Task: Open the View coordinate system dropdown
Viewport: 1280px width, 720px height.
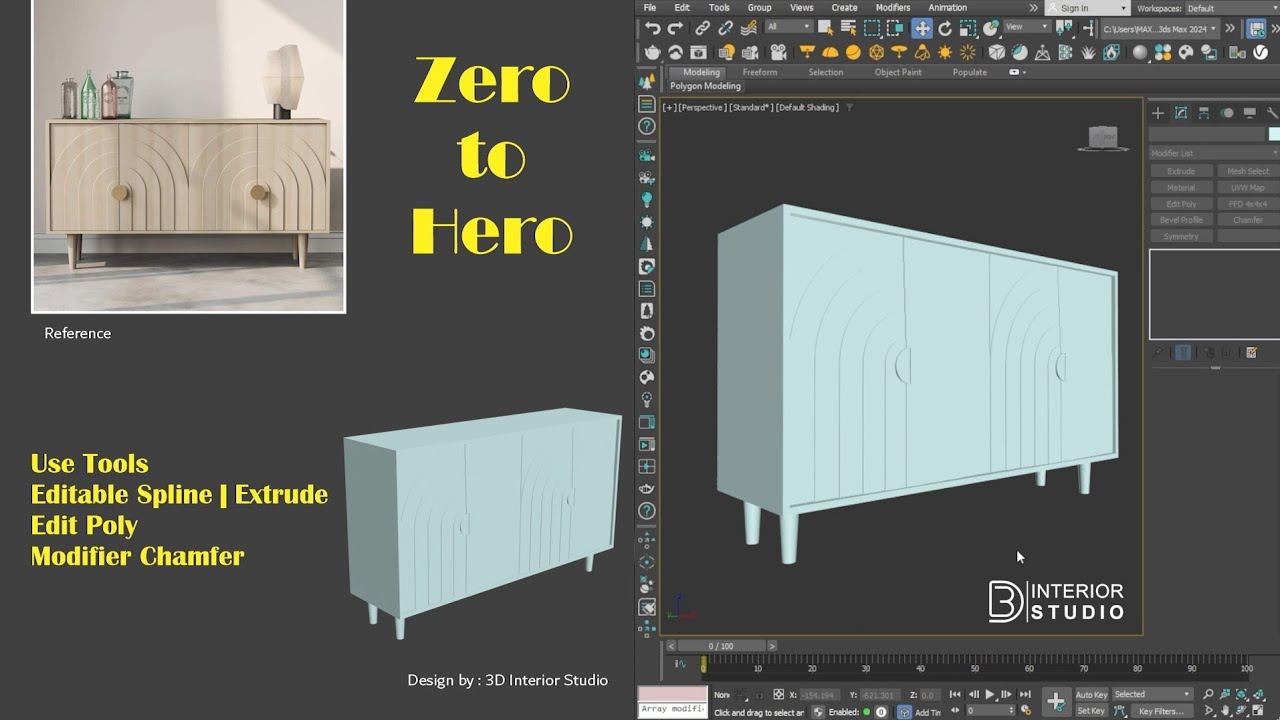Action: coord(1027,28)
